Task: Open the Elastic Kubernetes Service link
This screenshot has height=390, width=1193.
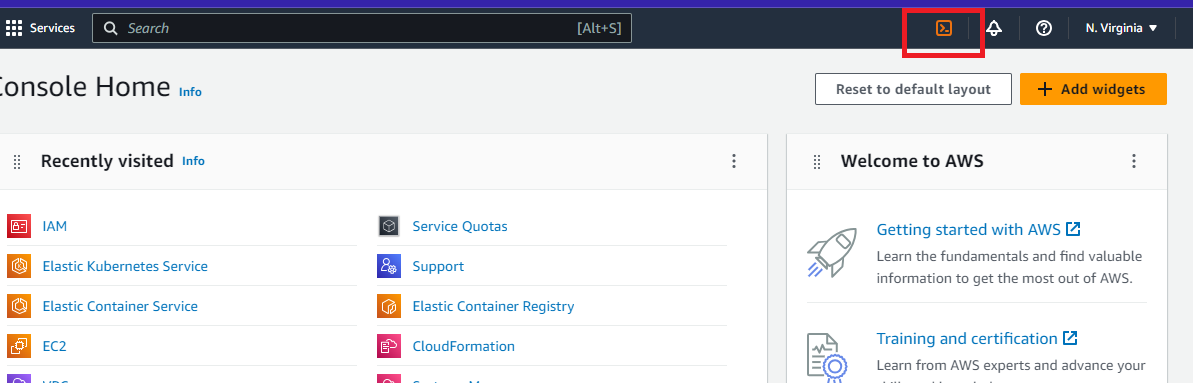Action: [125, 266]
